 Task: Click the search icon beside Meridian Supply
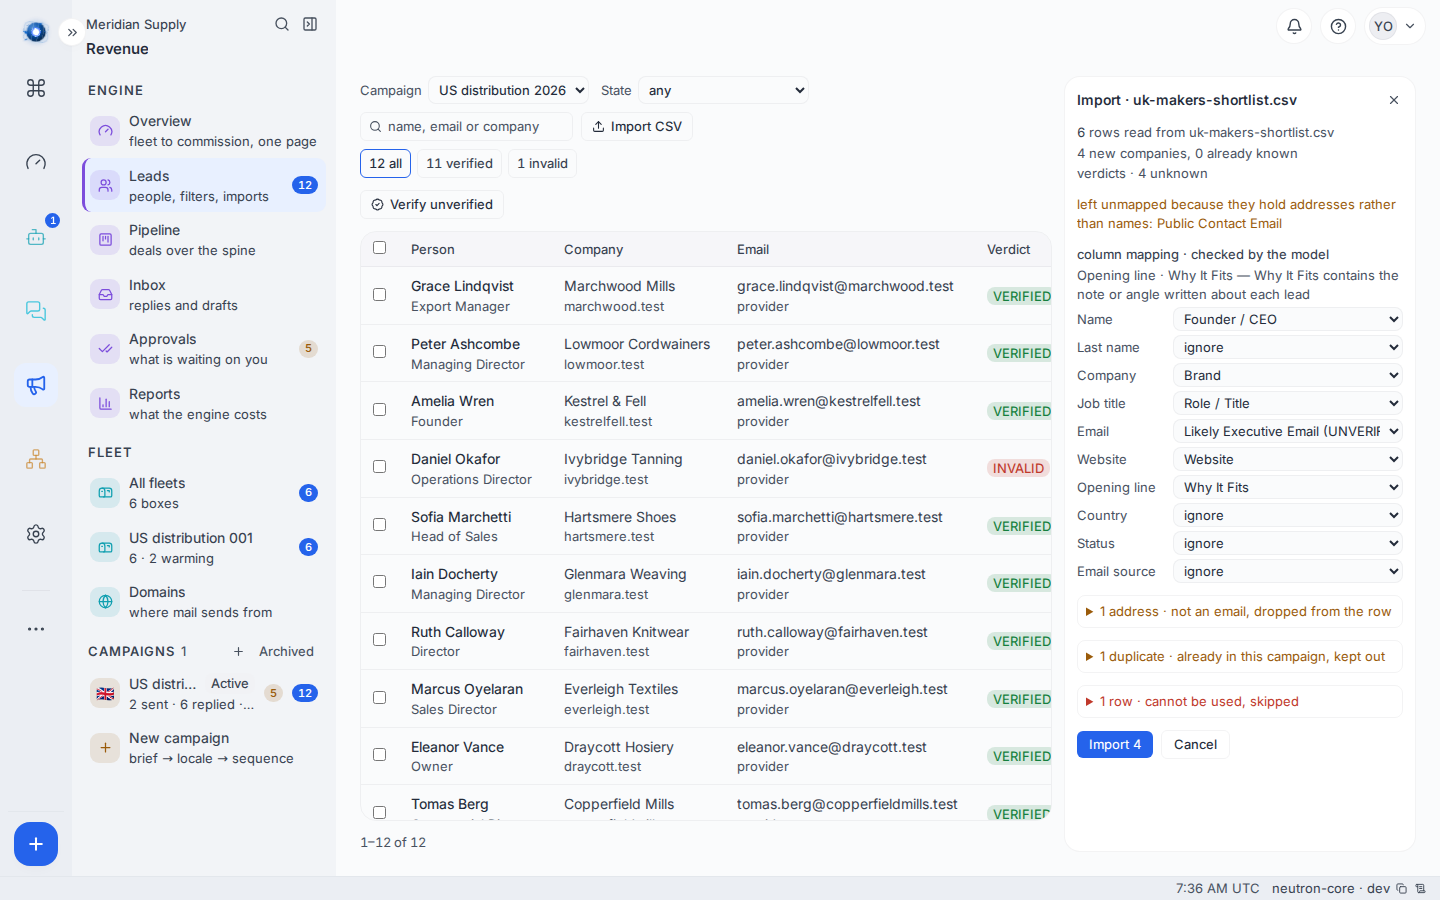coord(282,24)
